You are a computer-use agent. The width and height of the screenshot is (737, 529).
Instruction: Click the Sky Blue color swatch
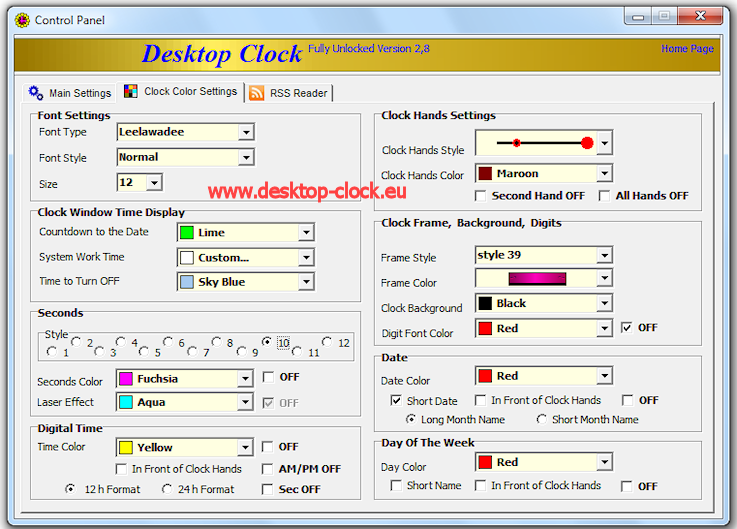tap(187, 282)
